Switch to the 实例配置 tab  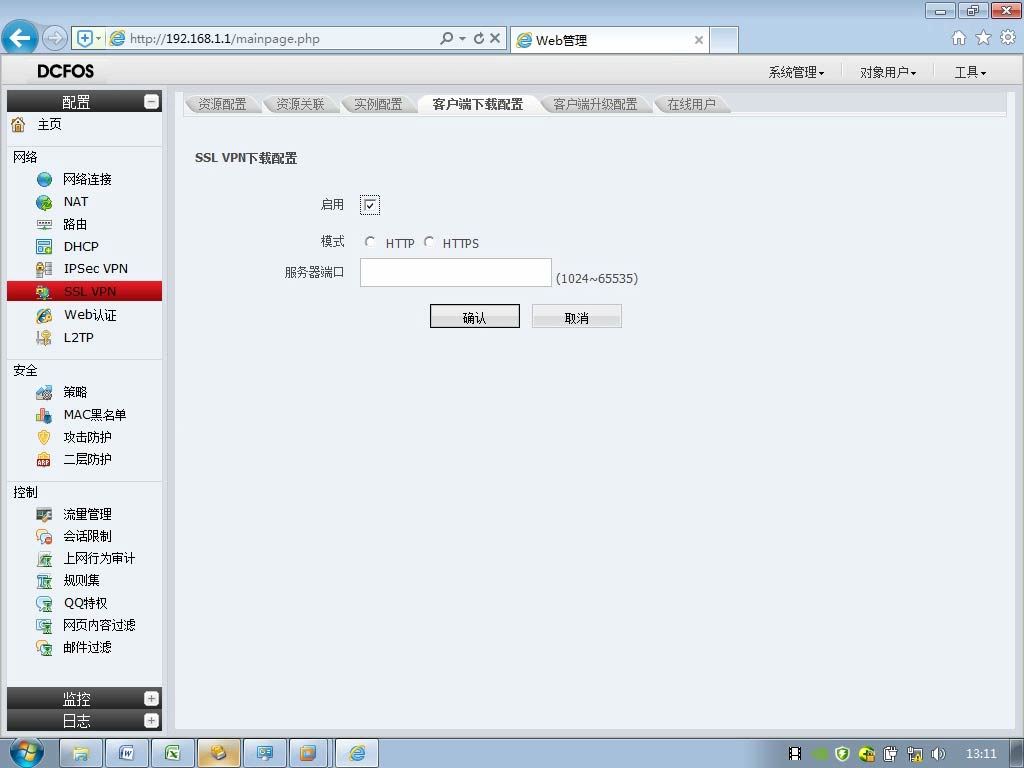tap(377, 104)
